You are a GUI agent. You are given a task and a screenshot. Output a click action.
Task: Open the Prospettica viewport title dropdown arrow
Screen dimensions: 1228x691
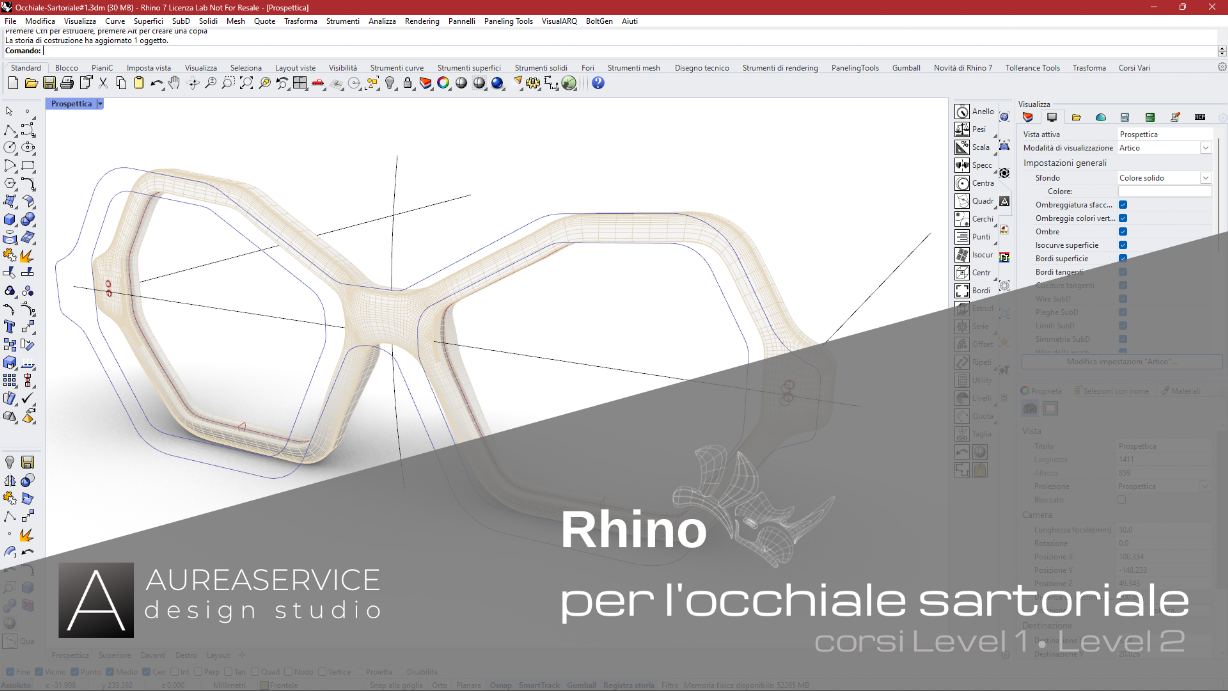(x=100, y=104)
